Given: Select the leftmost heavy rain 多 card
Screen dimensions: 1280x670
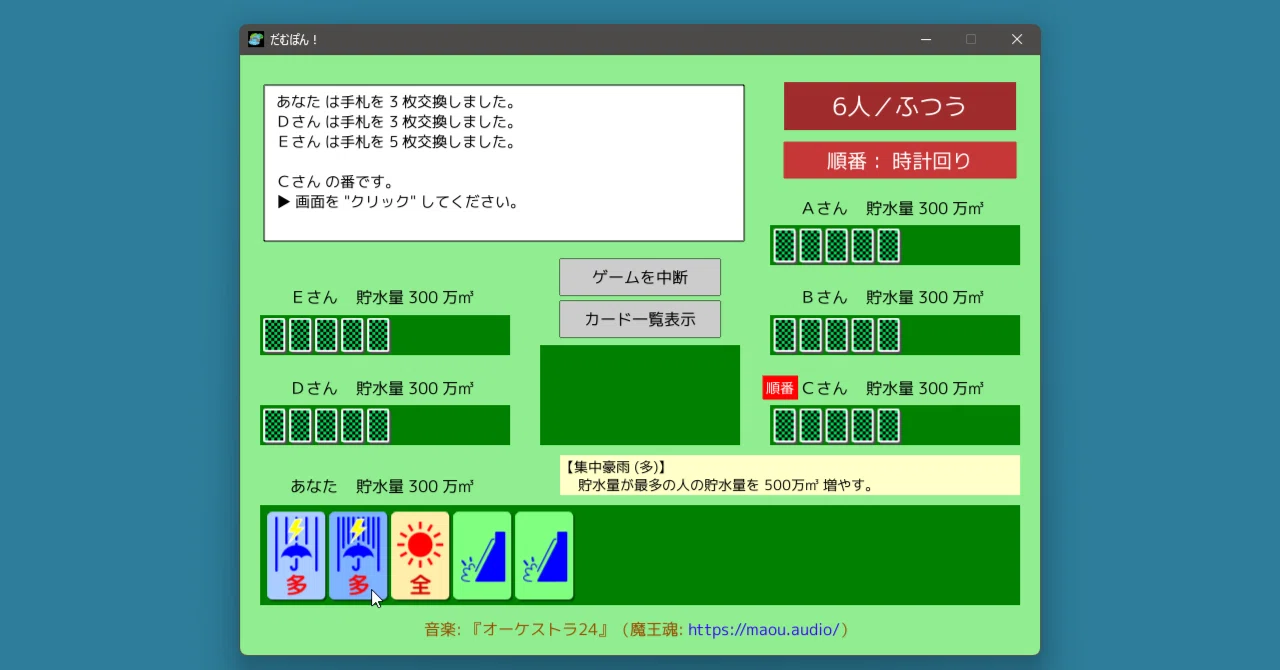Looking at the screenshot, I should (x=296, y=556).
